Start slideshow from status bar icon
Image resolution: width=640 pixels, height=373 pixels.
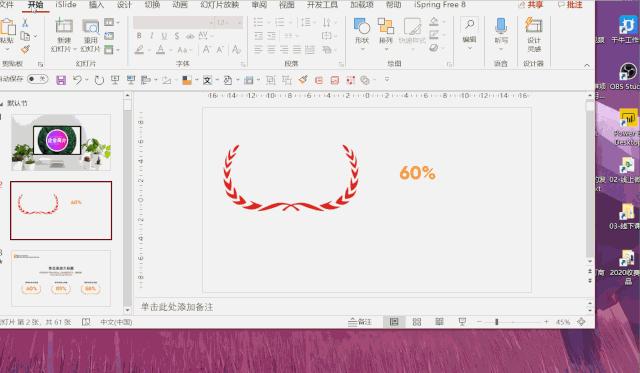tap(462, 322)
